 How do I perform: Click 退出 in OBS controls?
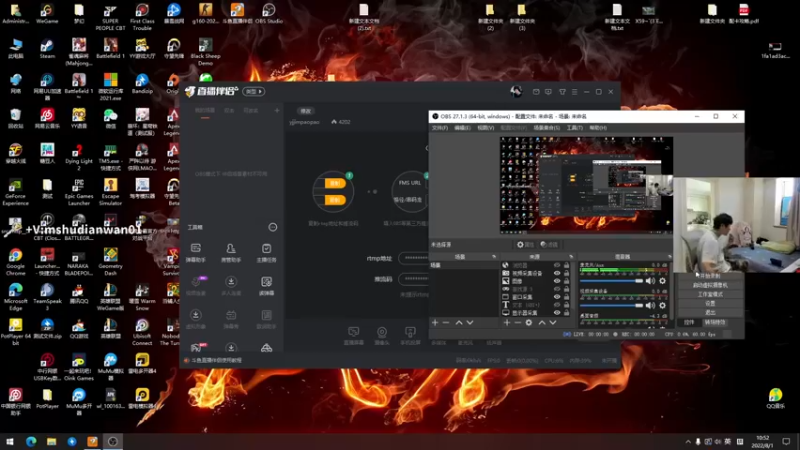coord(710,312)
